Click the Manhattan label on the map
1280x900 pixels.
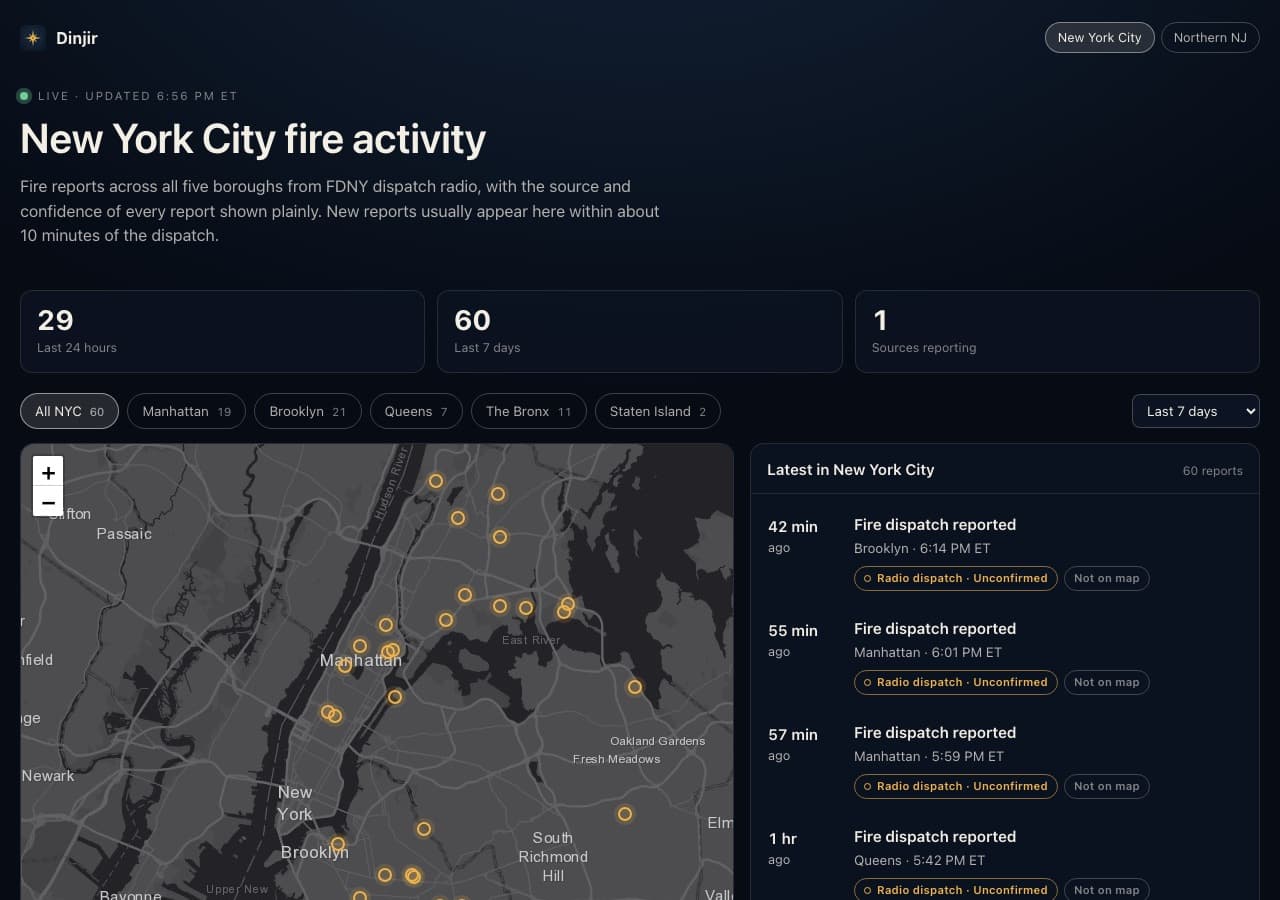click(361, 660)
